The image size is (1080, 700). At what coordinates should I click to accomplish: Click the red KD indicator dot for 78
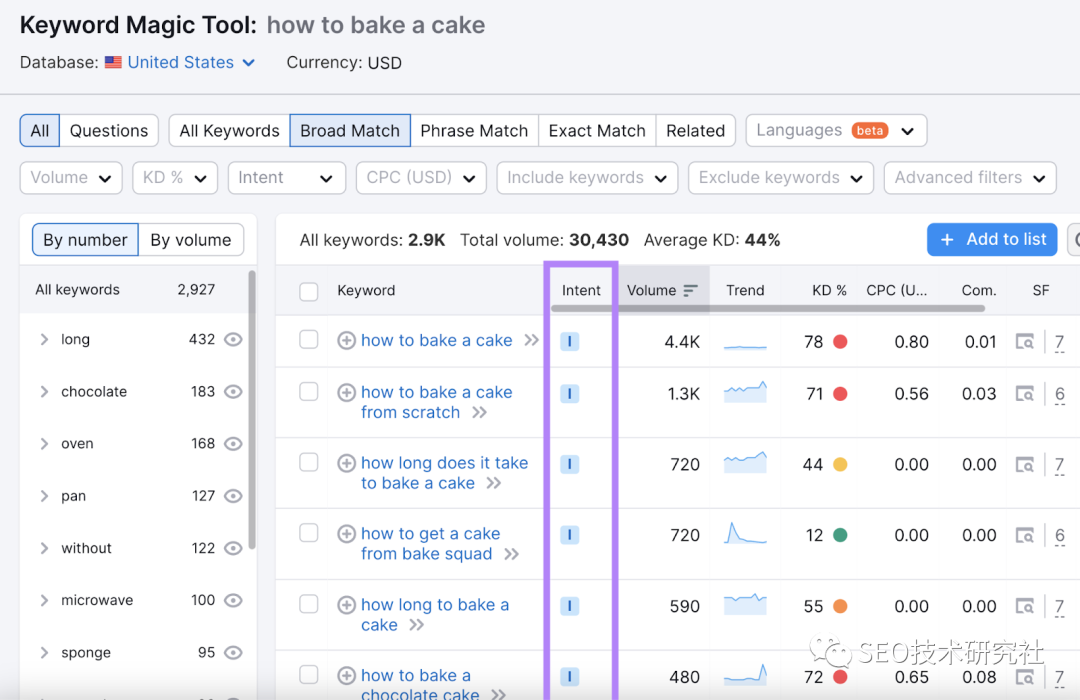coord(840,342)
